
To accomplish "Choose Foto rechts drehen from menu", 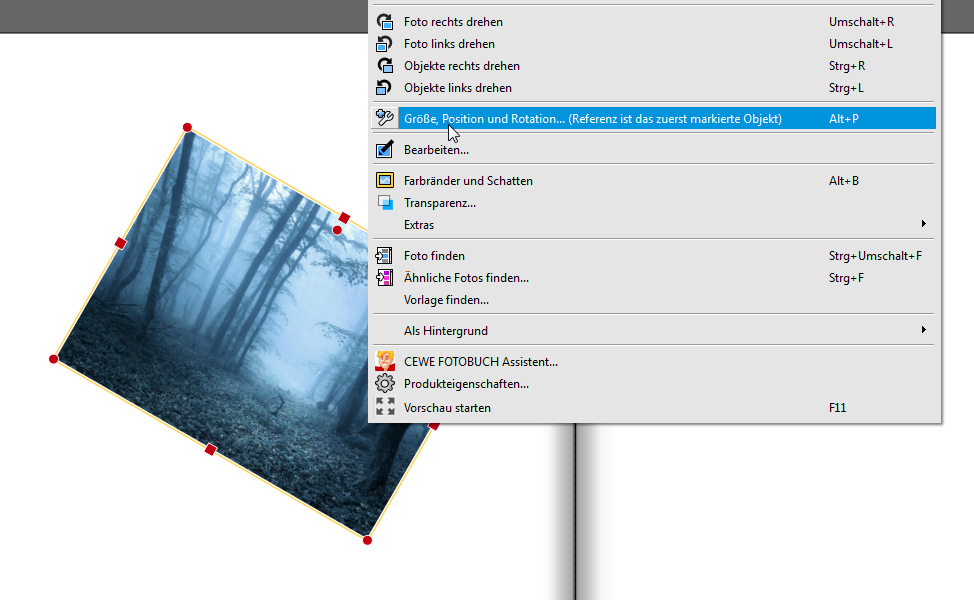I will 654,22.
